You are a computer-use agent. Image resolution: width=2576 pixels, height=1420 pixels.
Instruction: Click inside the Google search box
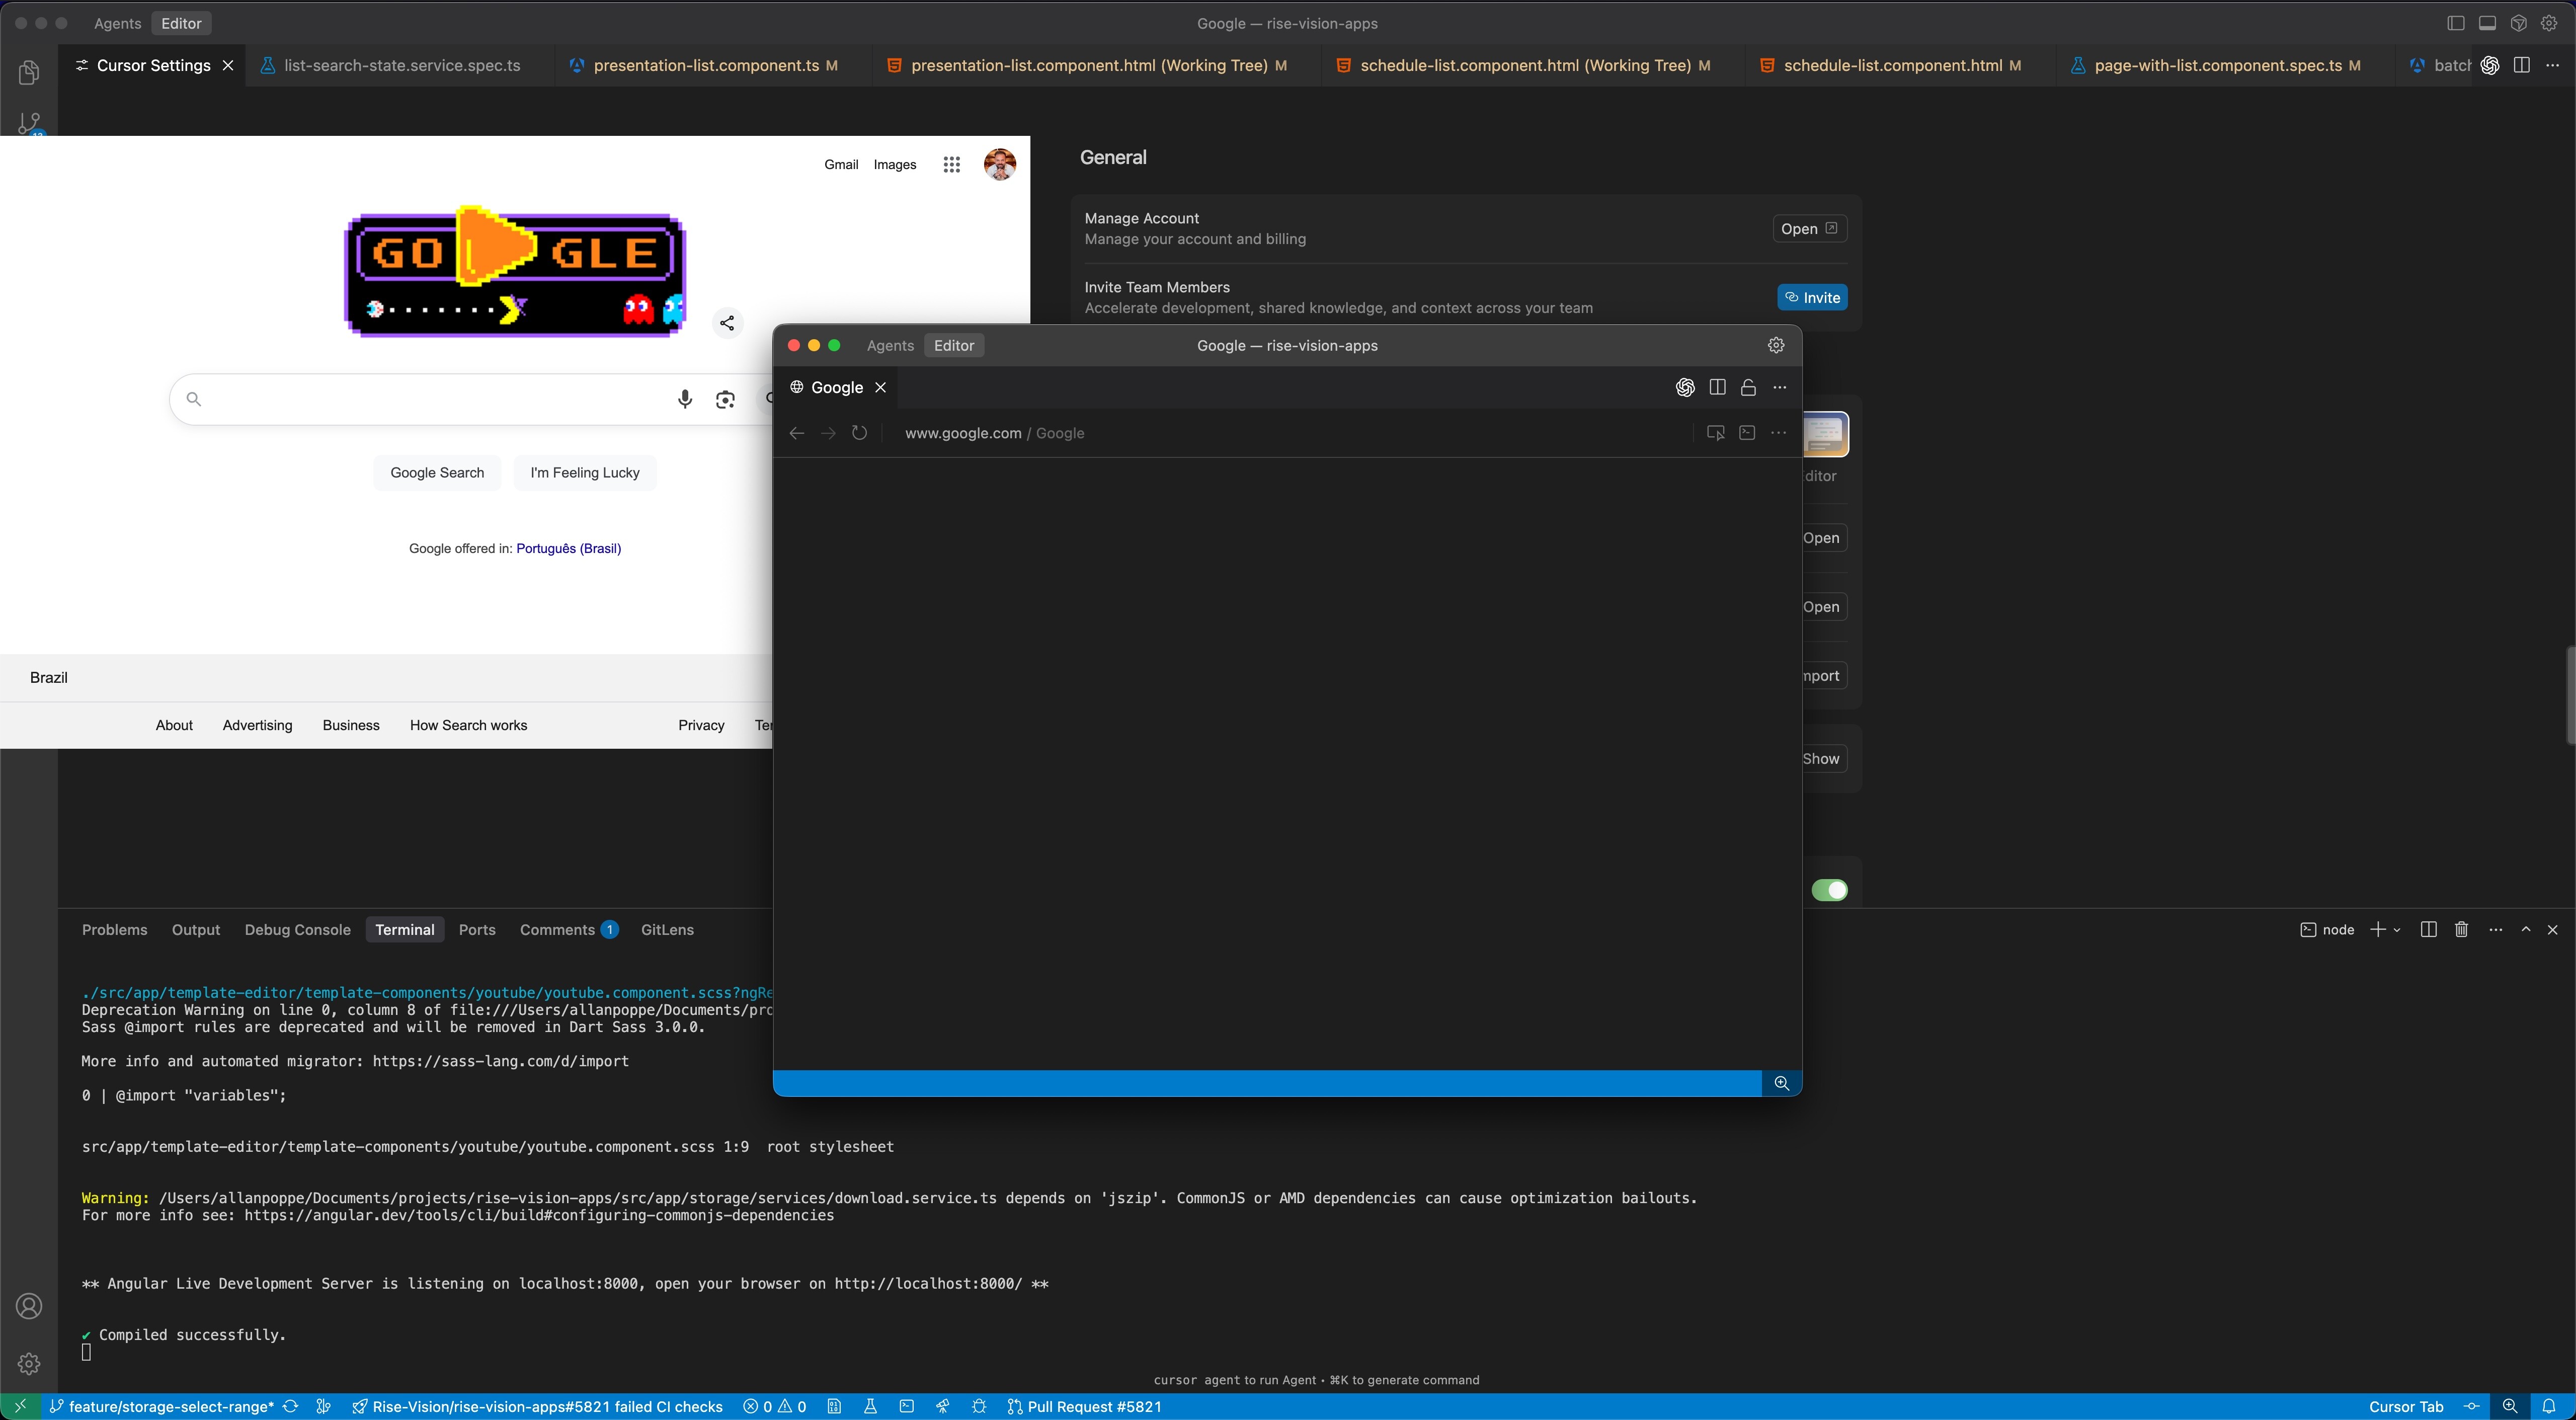tap(430, 400)
